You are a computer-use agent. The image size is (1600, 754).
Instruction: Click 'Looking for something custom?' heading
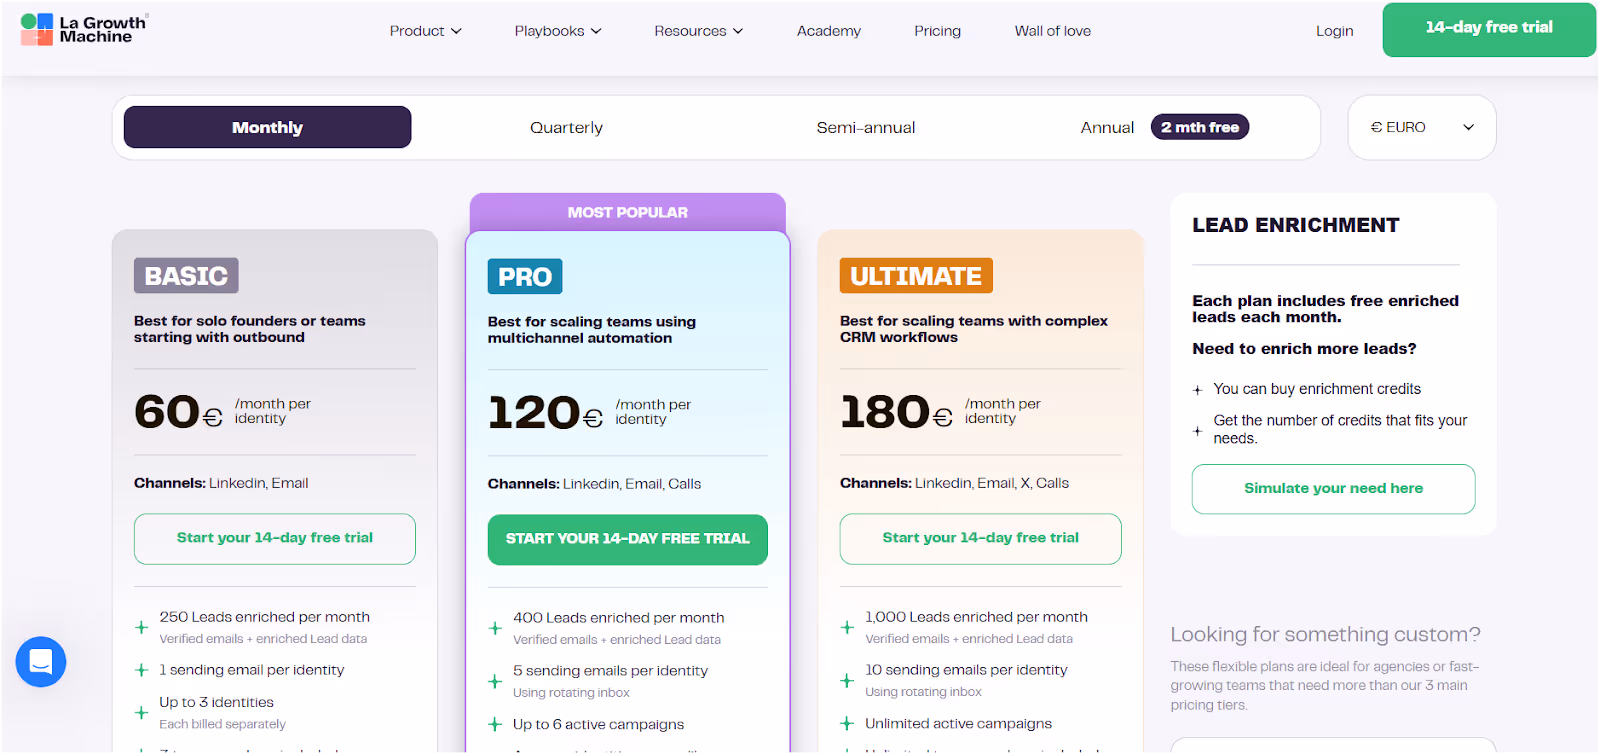(x=1325, y=634)
